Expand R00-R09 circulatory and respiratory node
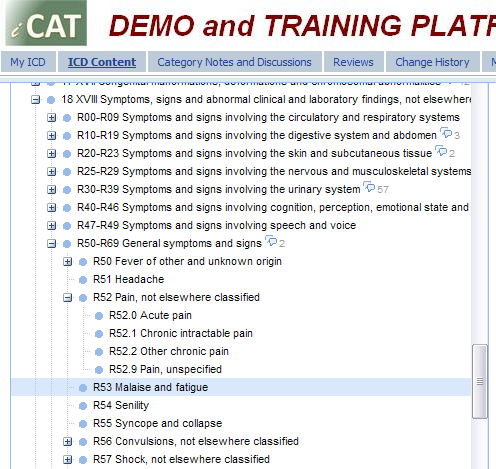Viewport: 496px width, 469px height. (51, 118)
